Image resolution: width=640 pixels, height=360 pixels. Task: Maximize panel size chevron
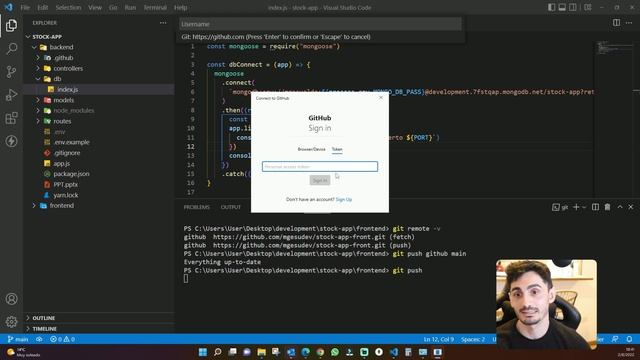pos(620,207)
